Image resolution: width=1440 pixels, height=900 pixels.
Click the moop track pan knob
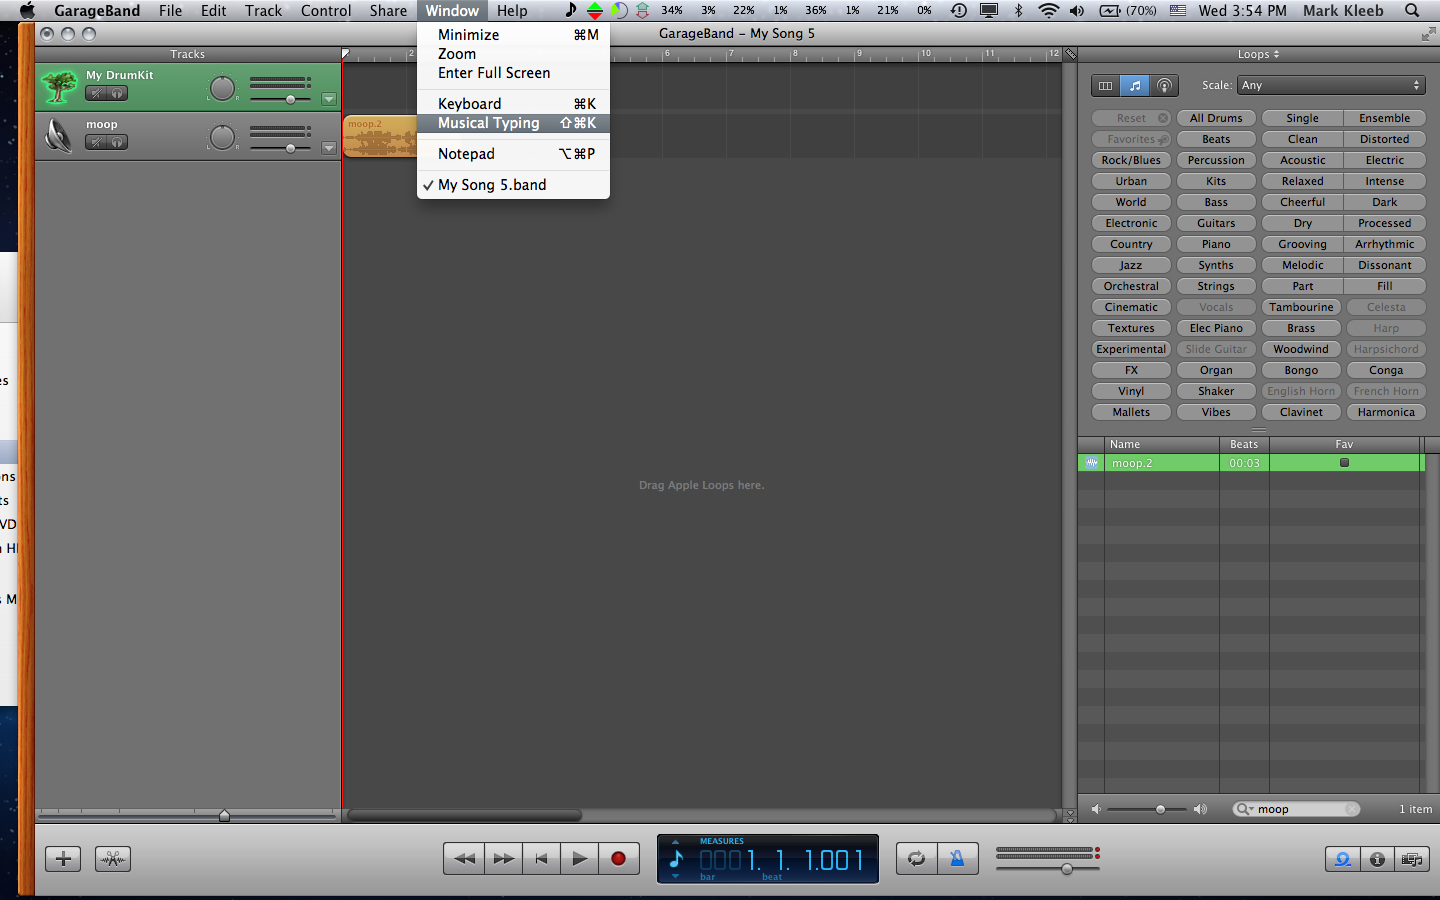[222, 136]
